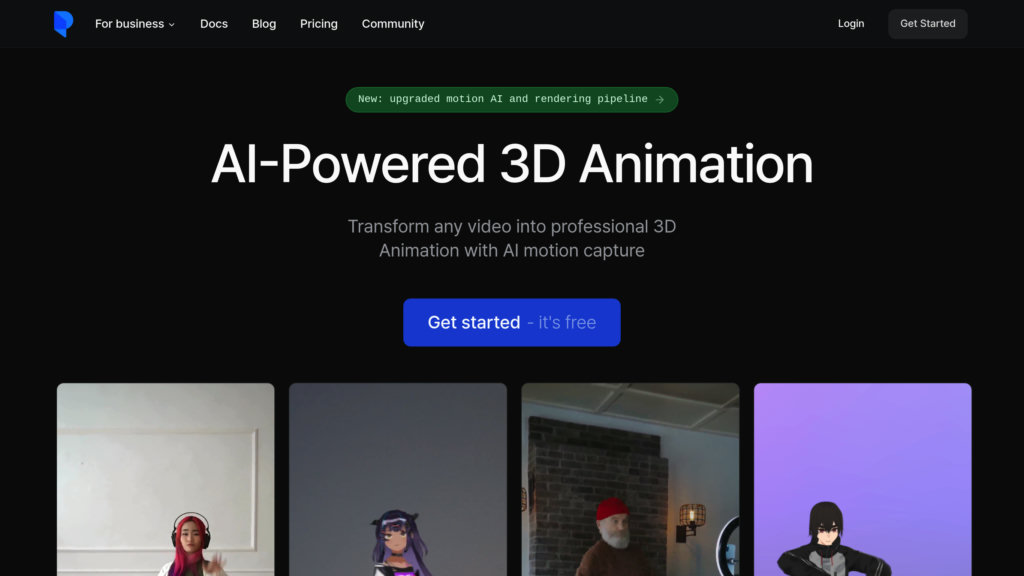Visit the Community page

(x=393, y=24)
